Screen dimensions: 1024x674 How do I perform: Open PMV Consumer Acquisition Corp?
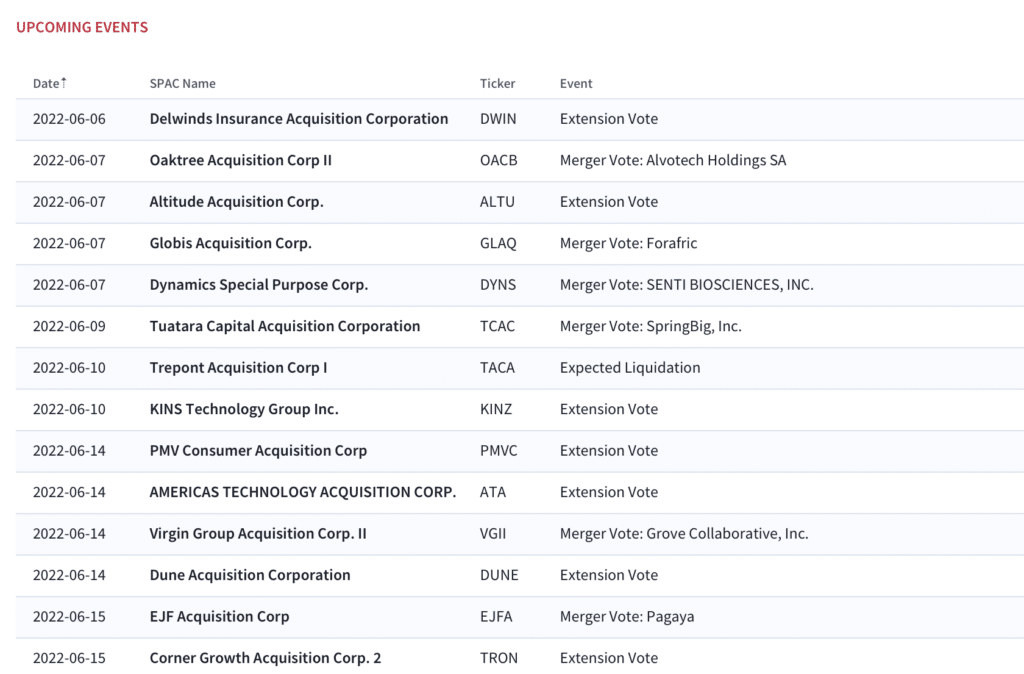coord(258,451)
